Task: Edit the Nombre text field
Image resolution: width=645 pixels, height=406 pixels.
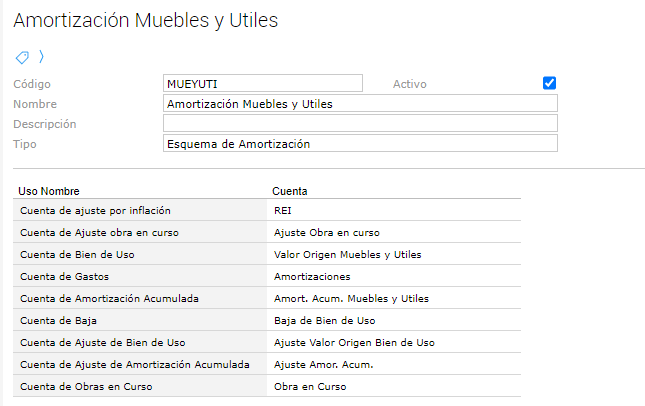Action: click(x=359, y=104)
